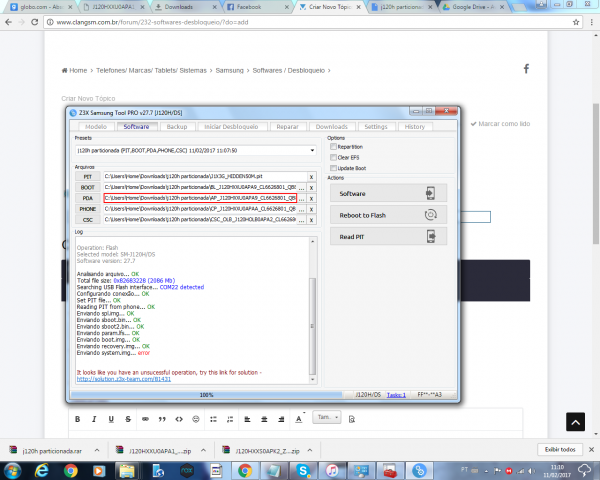
Task: Click Exibir todos in the downloads bar
Action: pyautogui.click(x=560, y=449)
